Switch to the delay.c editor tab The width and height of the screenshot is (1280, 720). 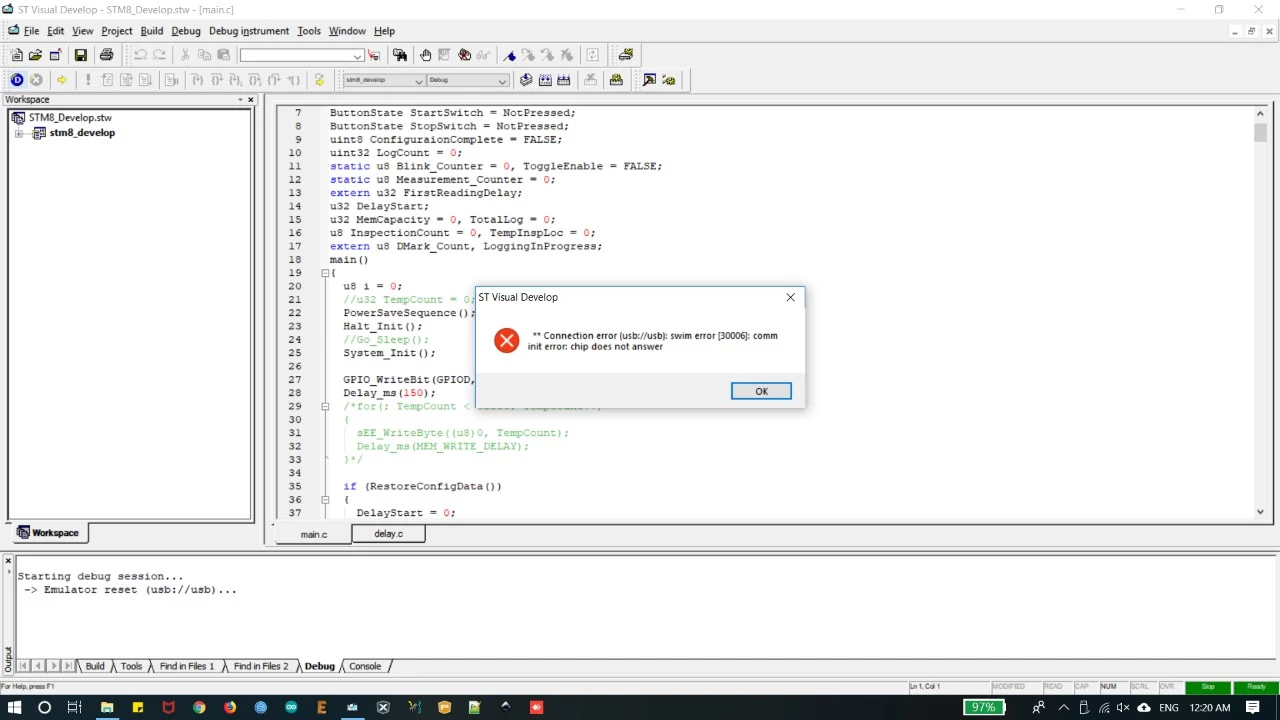click(x=388, y=534)
